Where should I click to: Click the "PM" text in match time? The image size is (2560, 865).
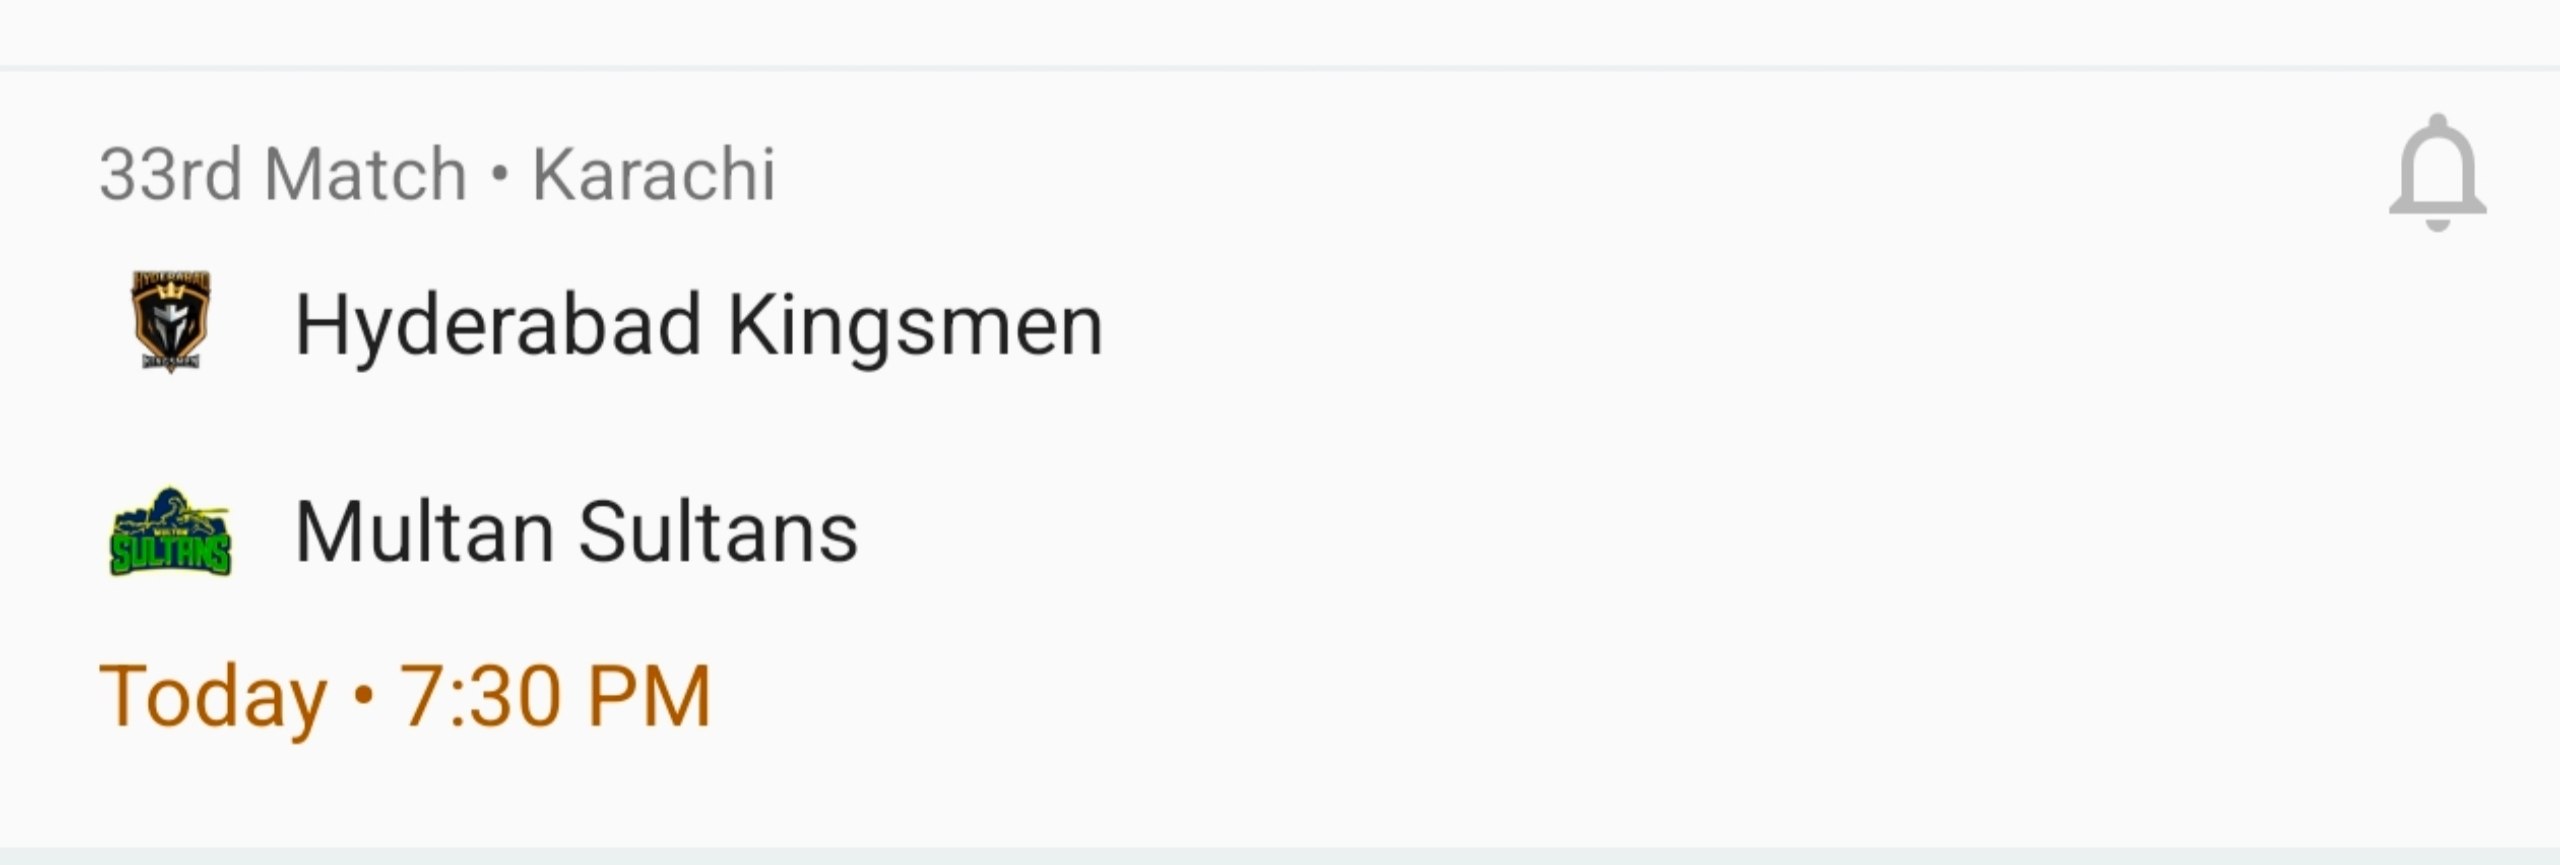tap(649, 696)
